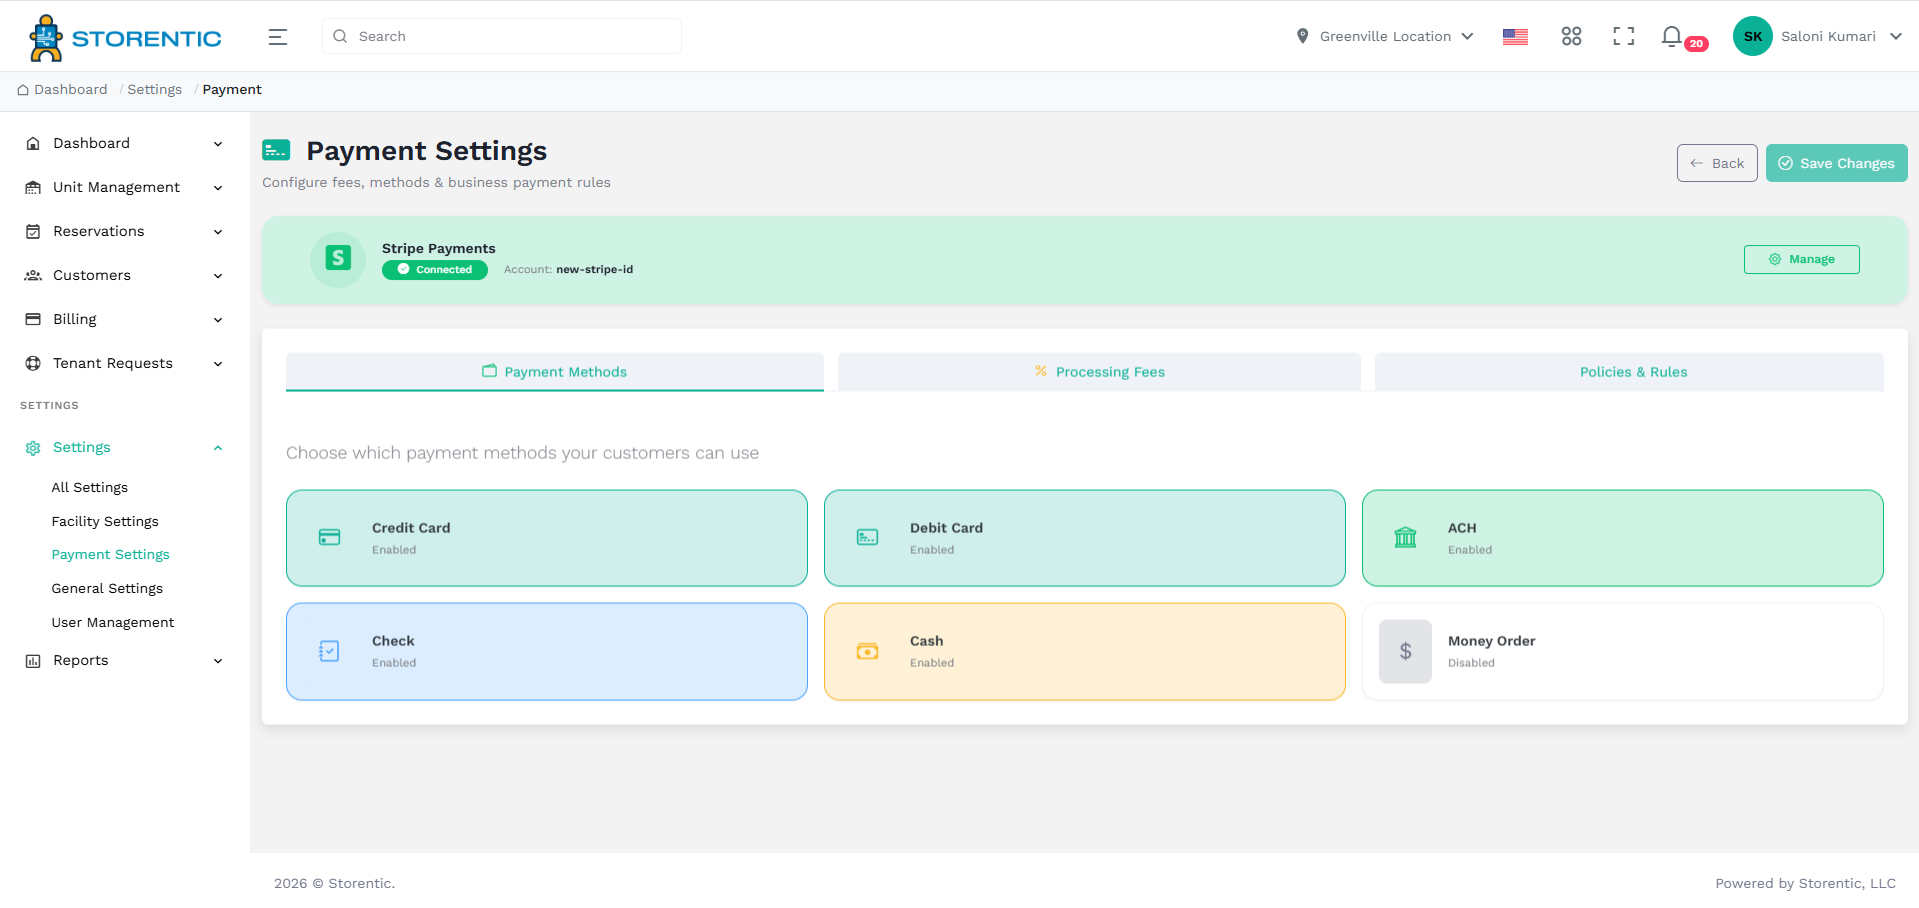Click the location pin icon
The width and height of the screenshot is (1919, 908).
[x=1302, y=35]
